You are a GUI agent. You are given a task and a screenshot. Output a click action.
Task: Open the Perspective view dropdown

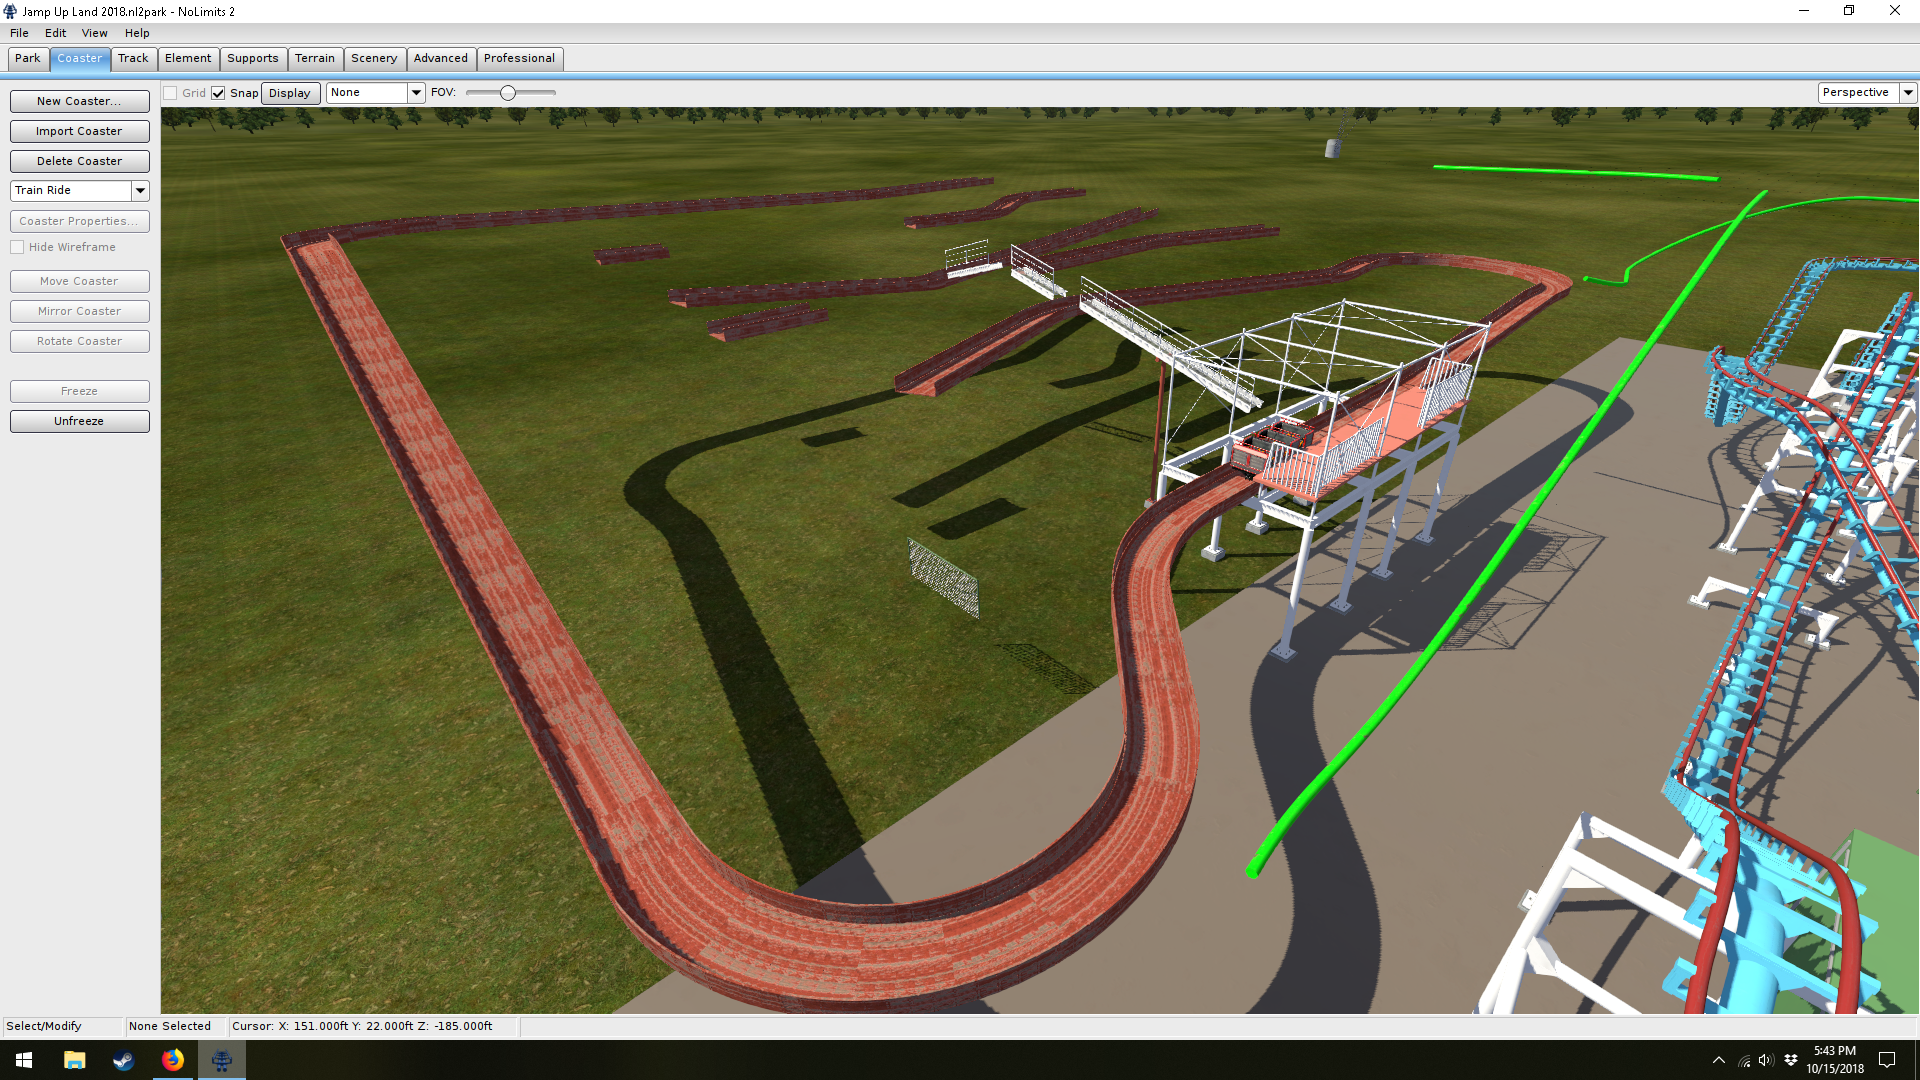click(1908, 92)
